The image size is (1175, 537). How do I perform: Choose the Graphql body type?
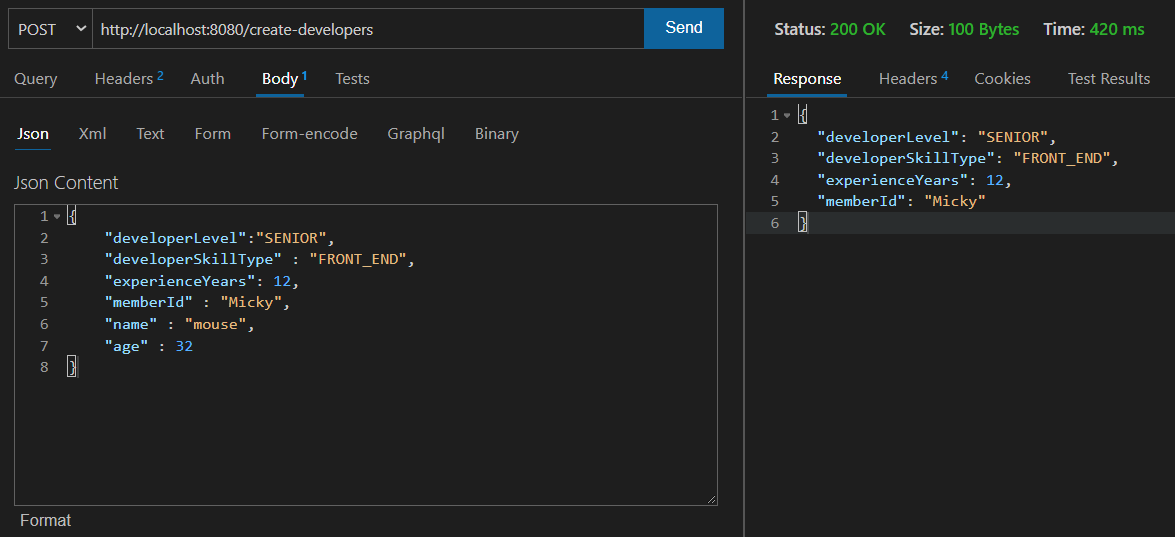416,134
